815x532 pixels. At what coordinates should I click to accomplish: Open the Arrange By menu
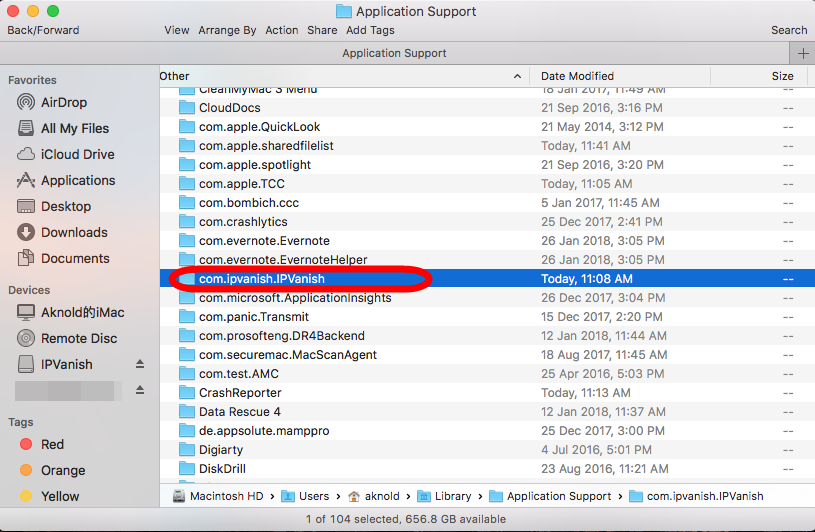point(227,30)
